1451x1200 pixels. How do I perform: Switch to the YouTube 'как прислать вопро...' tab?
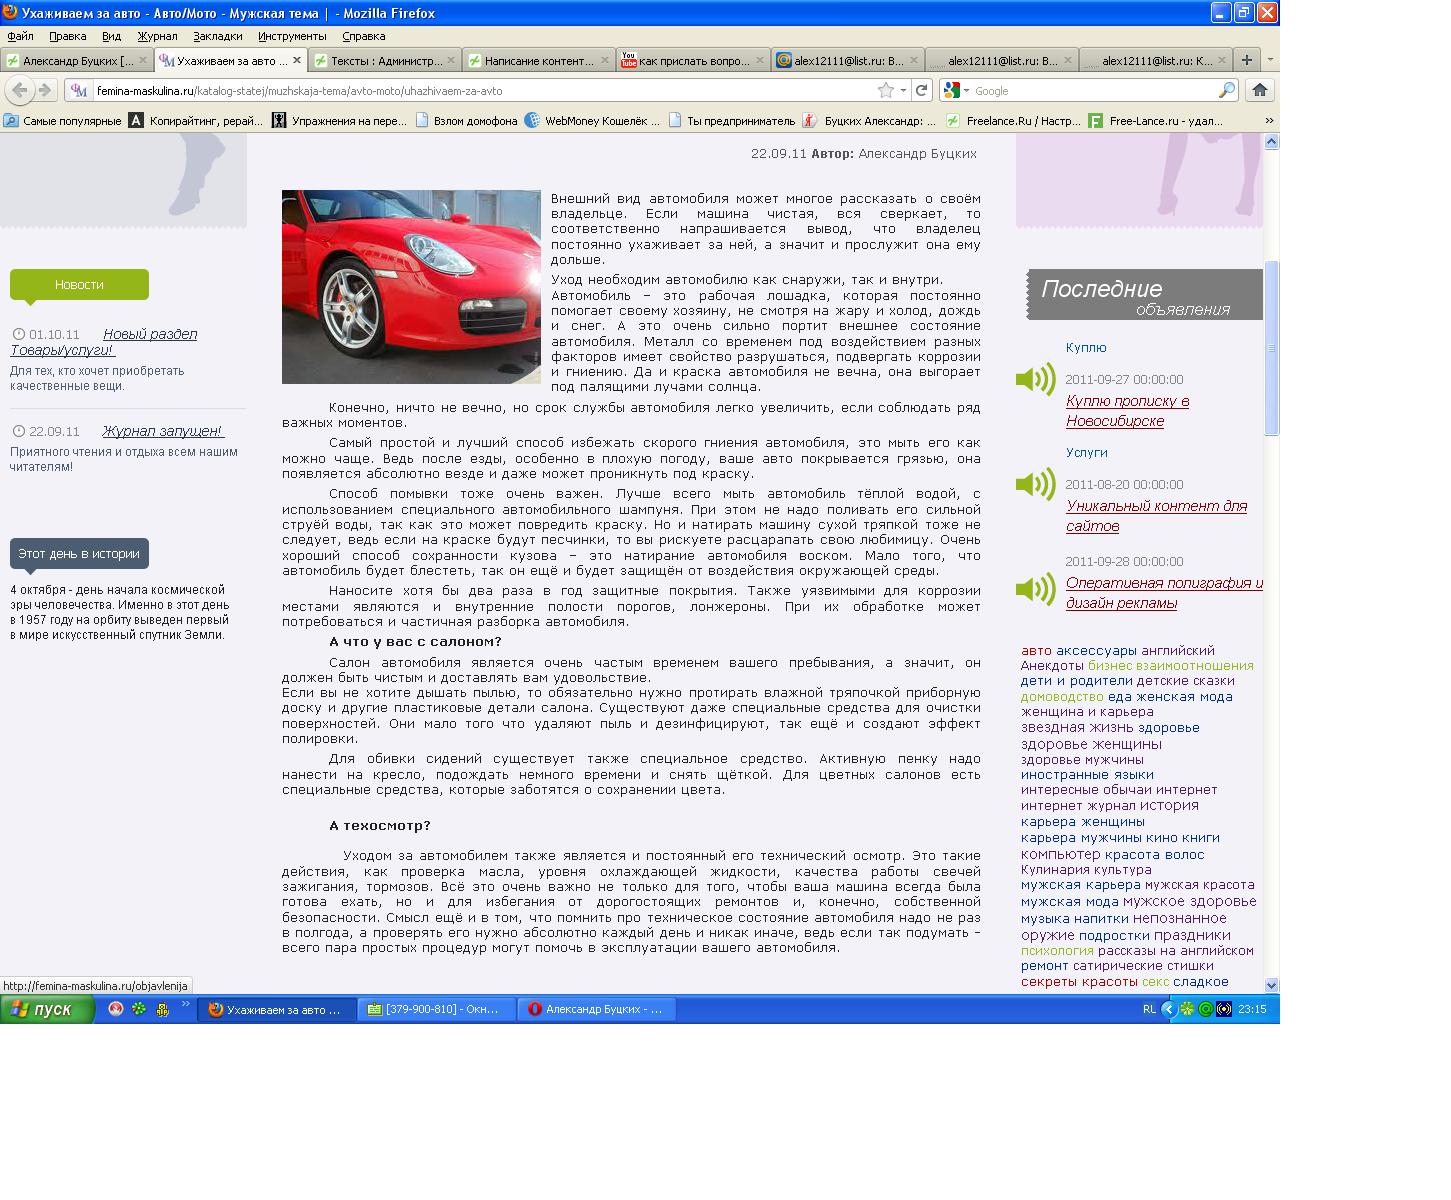[693, 60]
